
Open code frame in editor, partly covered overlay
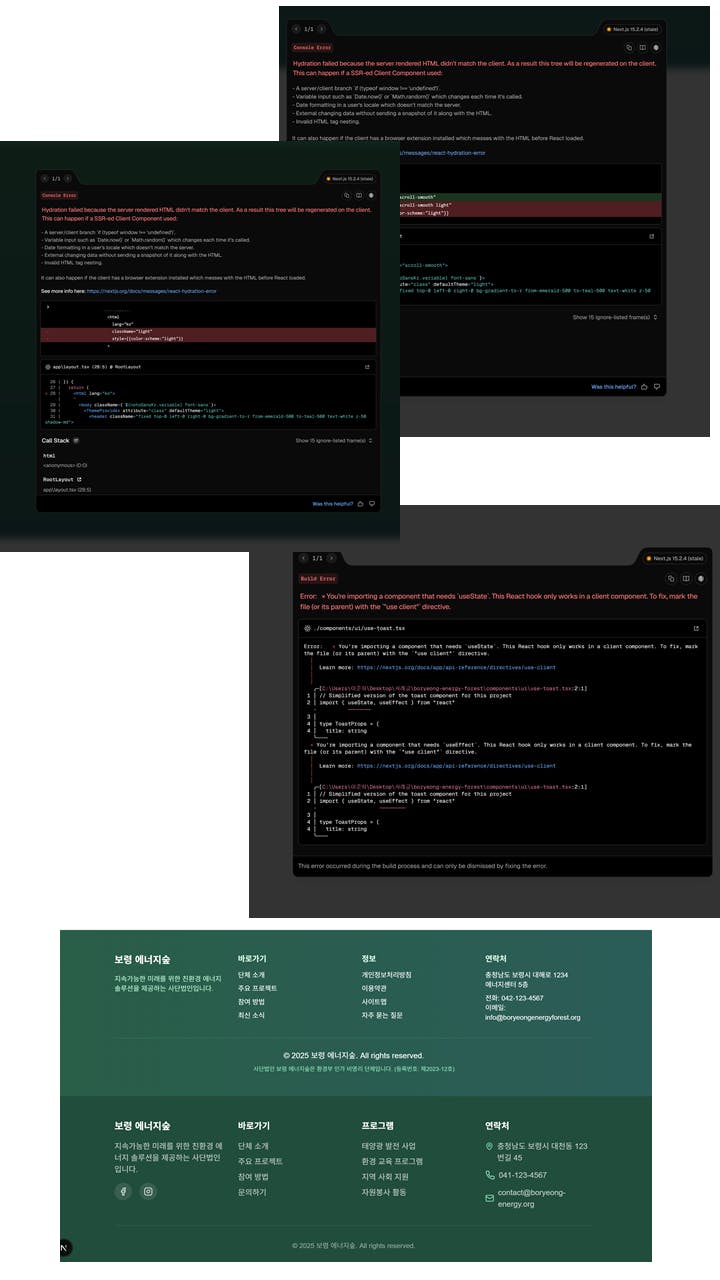pos(652,236)
